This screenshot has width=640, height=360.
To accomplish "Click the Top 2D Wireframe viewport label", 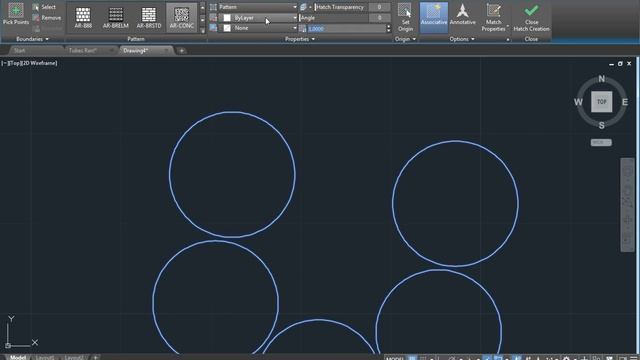I will click(29, 63).
